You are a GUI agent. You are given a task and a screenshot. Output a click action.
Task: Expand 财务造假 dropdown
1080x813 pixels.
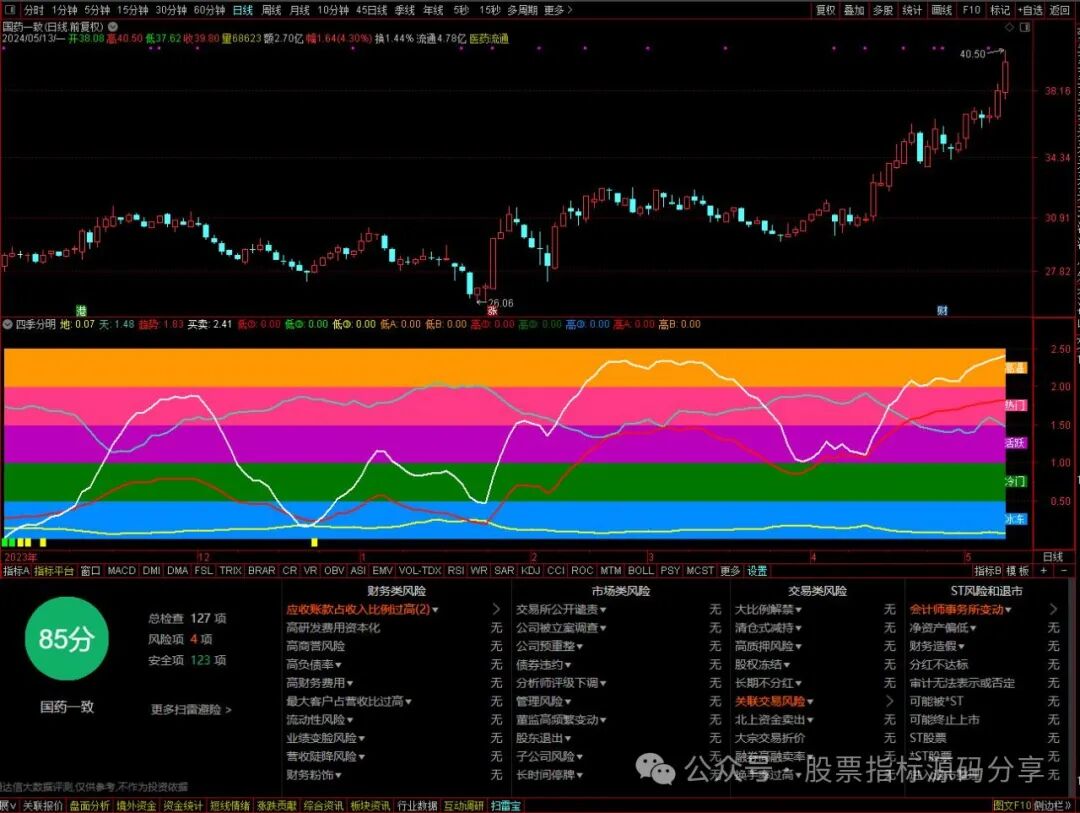coord(937,646)
